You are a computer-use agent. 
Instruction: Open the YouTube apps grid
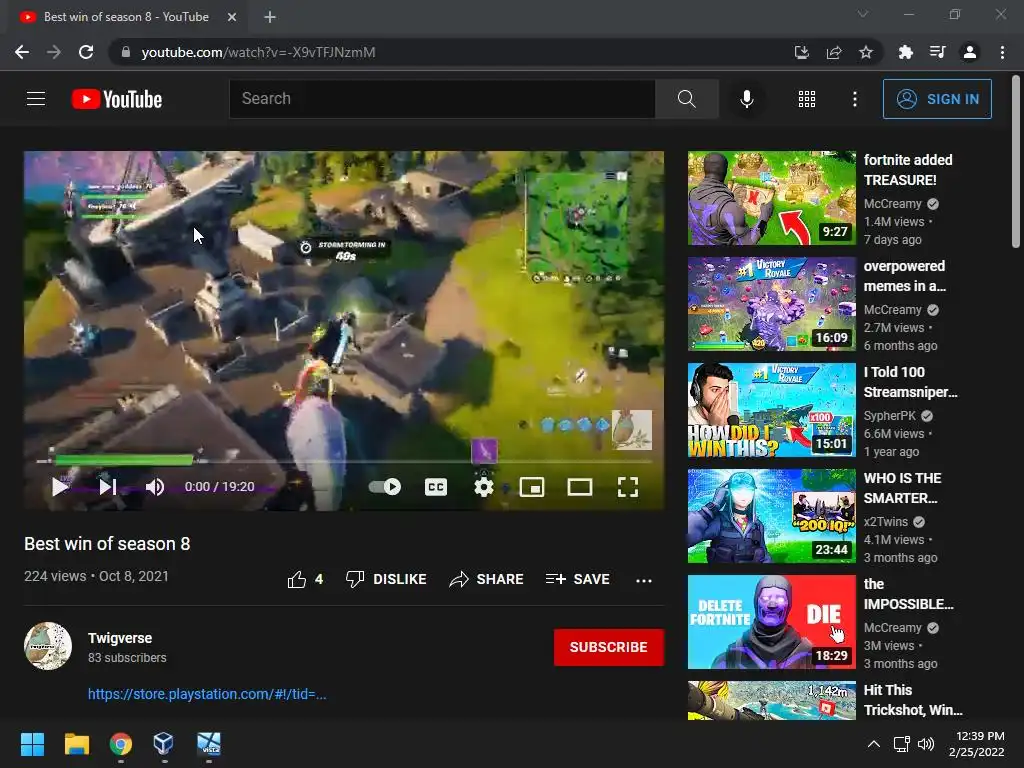807,99
